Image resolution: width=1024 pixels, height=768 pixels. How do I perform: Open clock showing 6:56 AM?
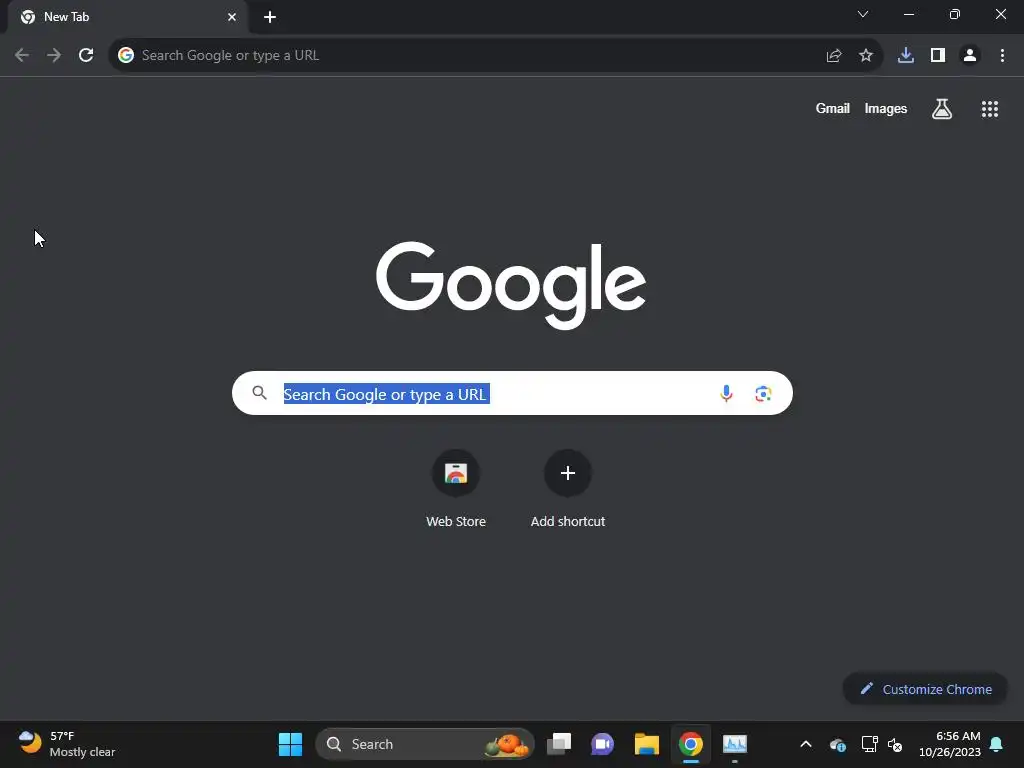coord(950,744)
